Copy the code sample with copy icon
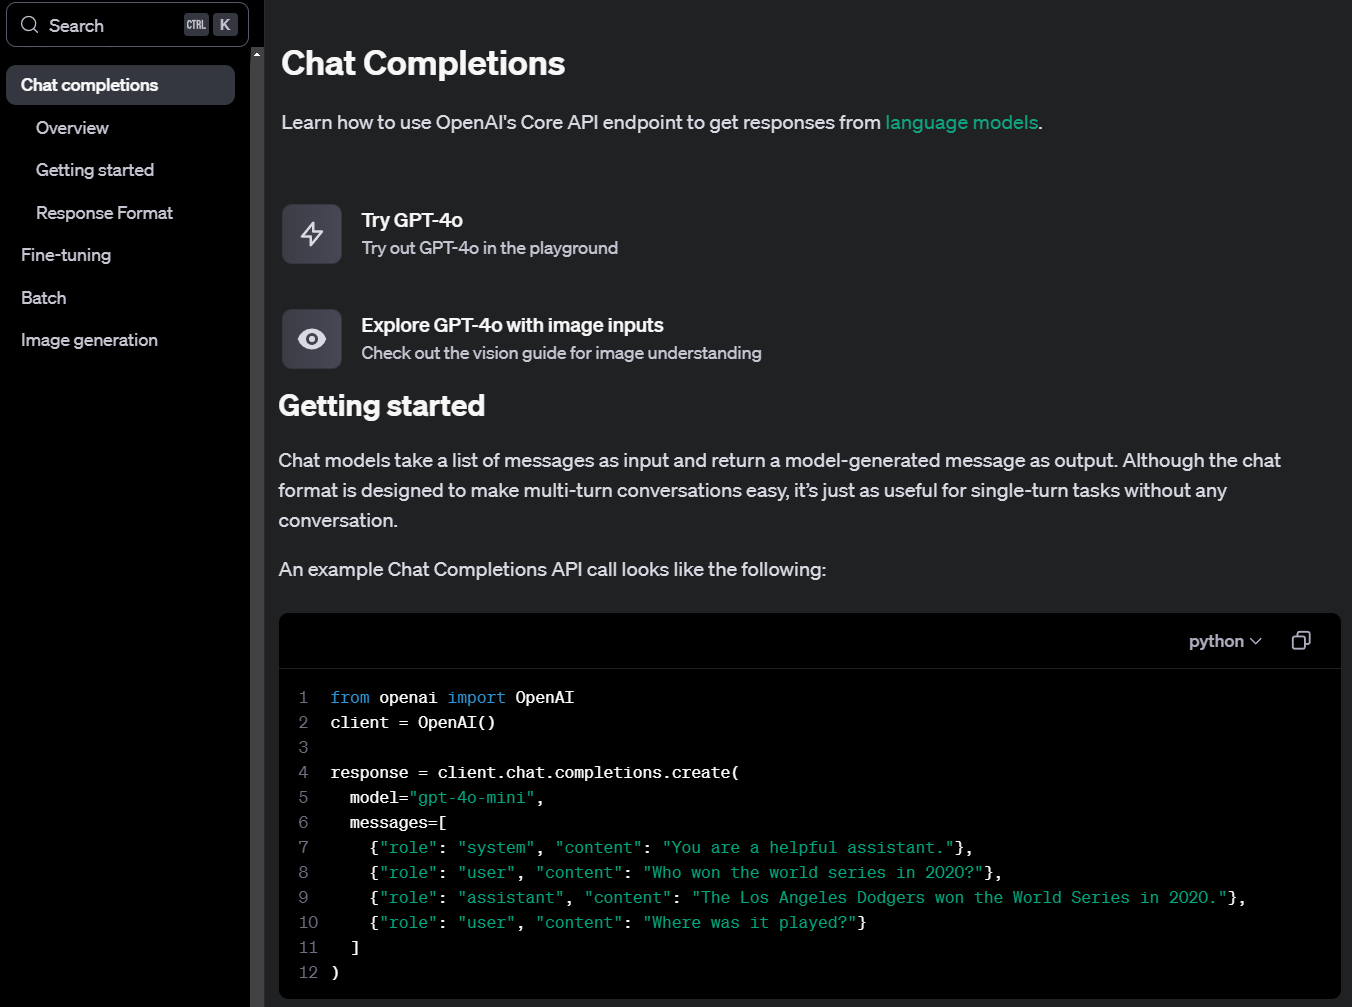The height and width of the screenshot is (1007, 1352). coord(1301,641)
